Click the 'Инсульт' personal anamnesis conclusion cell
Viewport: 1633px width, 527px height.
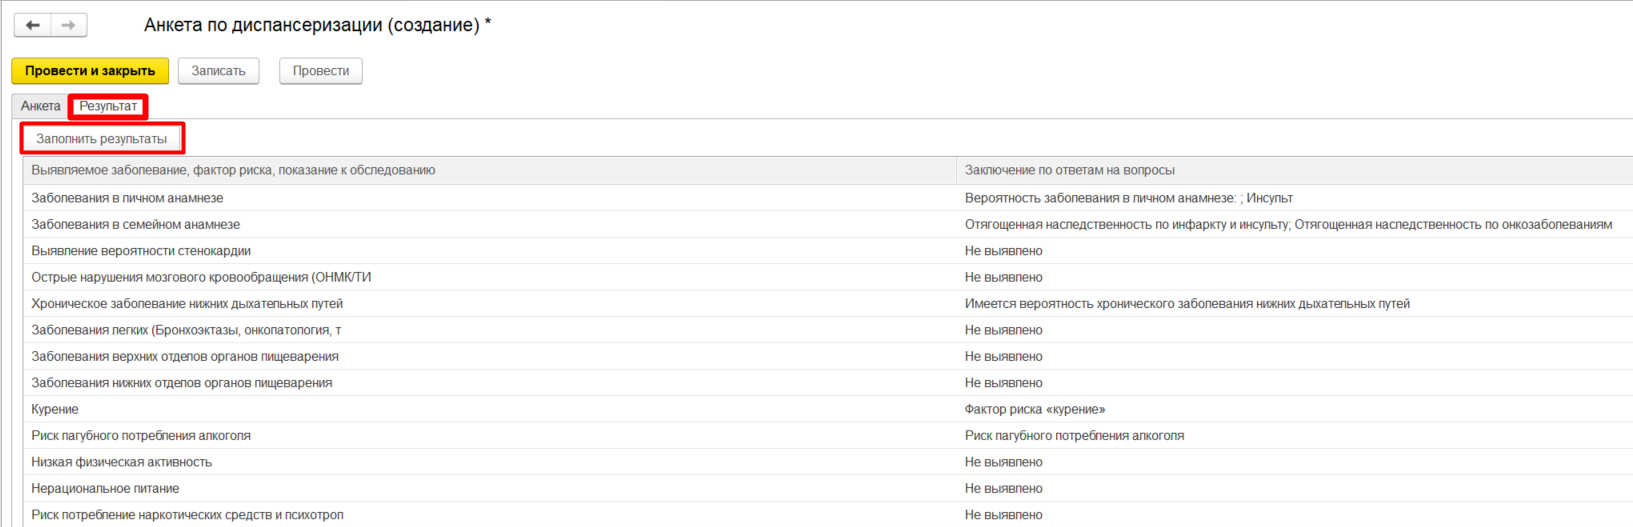tap(1128, 198)
